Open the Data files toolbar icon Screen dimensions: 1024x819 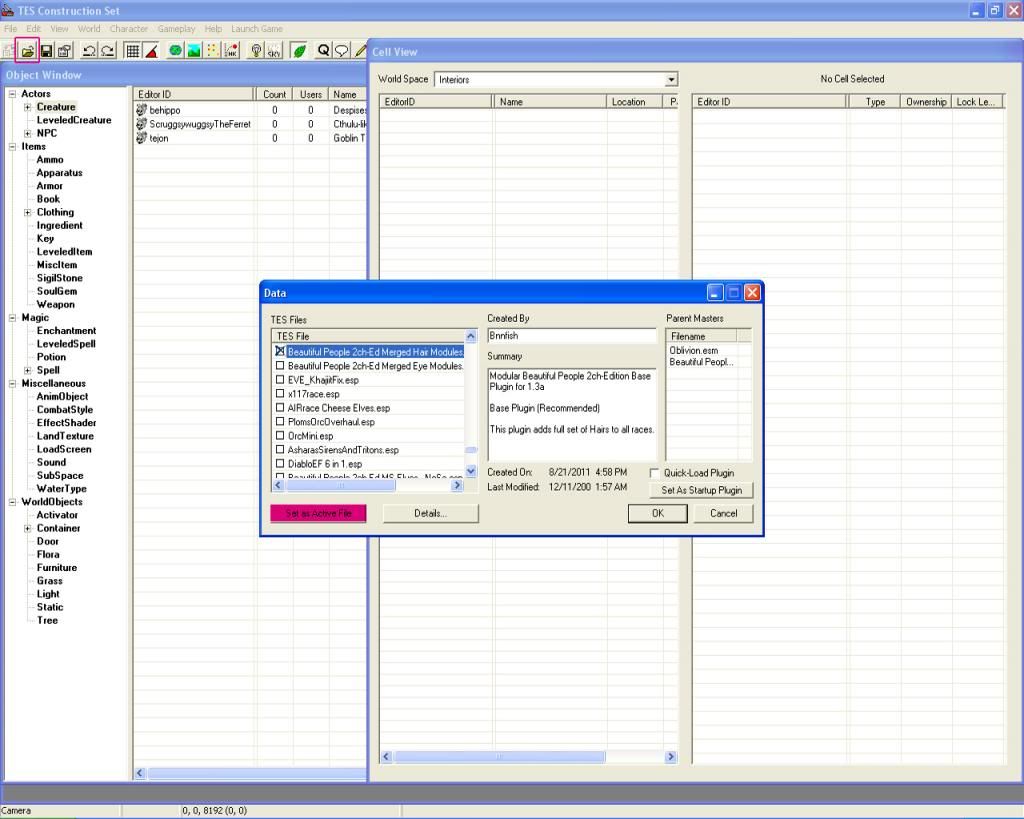coord(27,50)
